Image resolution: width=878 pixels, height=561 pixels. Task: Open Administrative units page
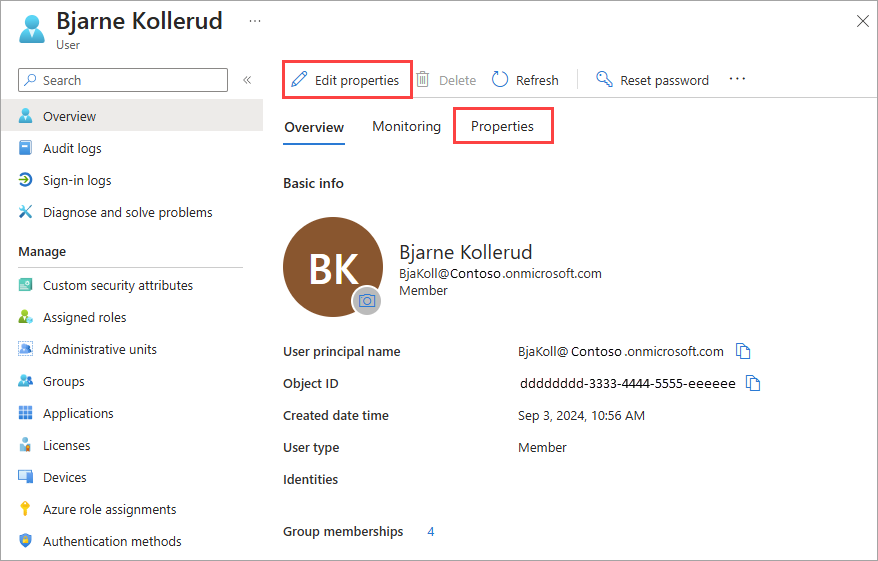(132, 349)
